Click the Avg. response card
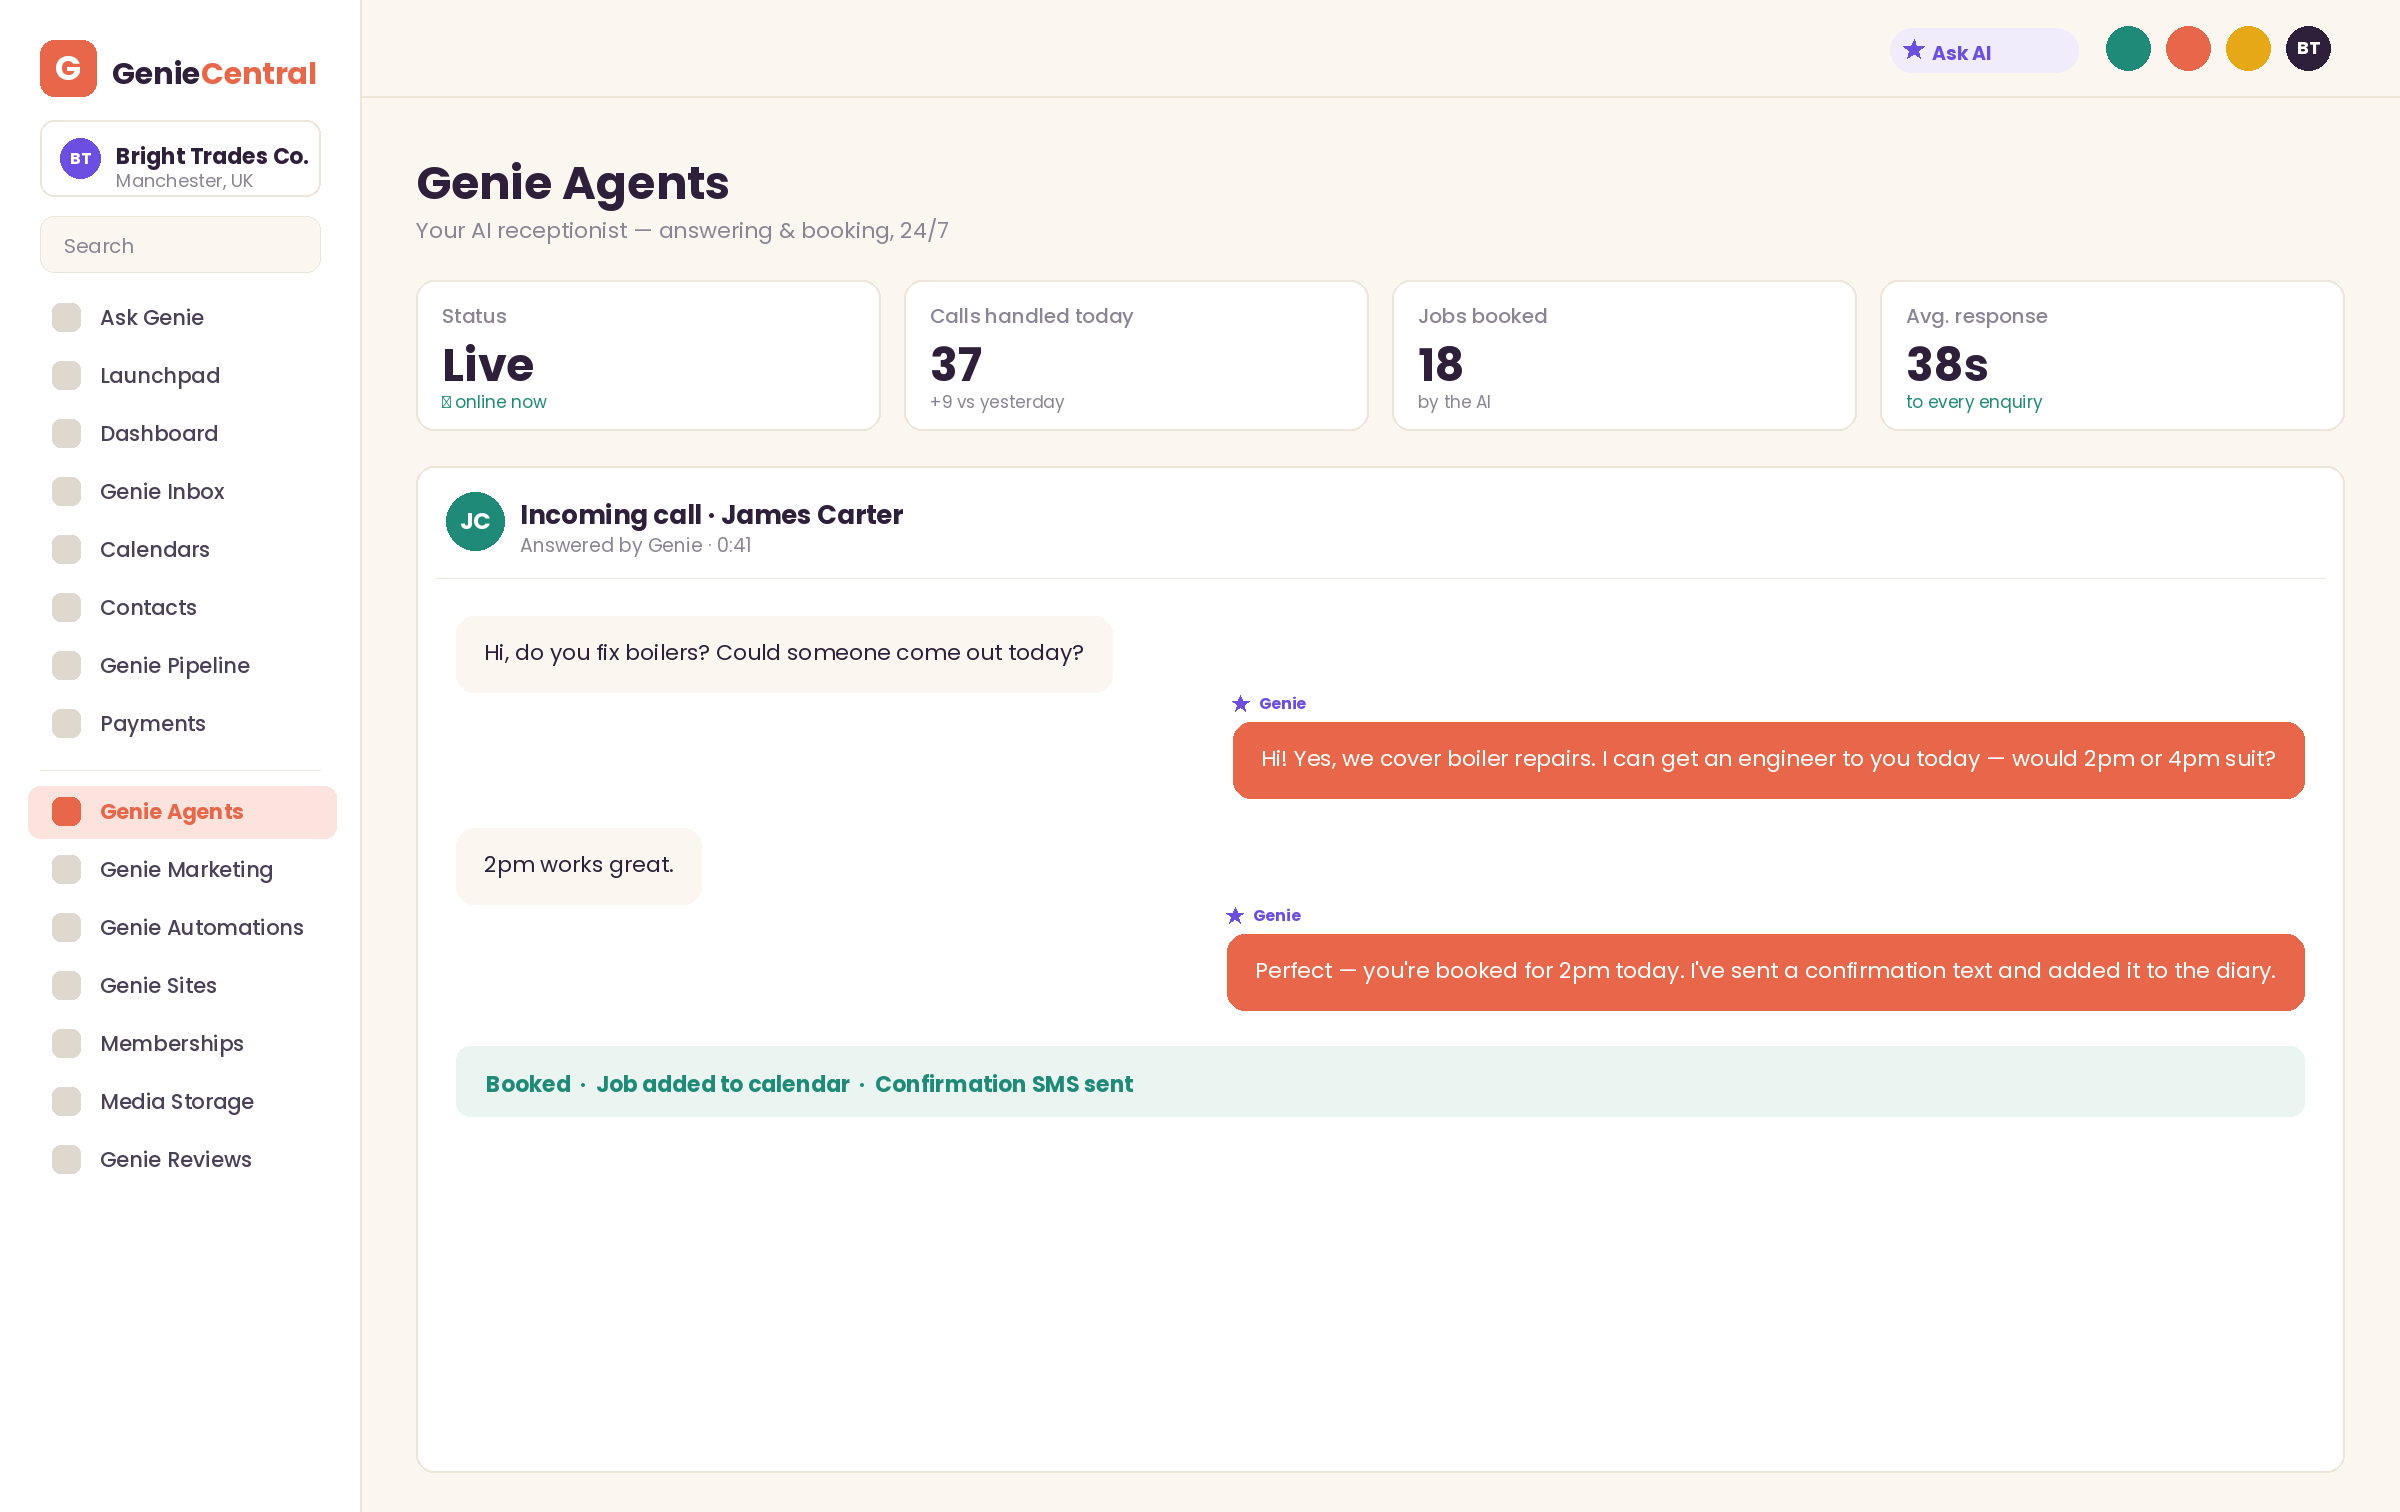 2112,355
